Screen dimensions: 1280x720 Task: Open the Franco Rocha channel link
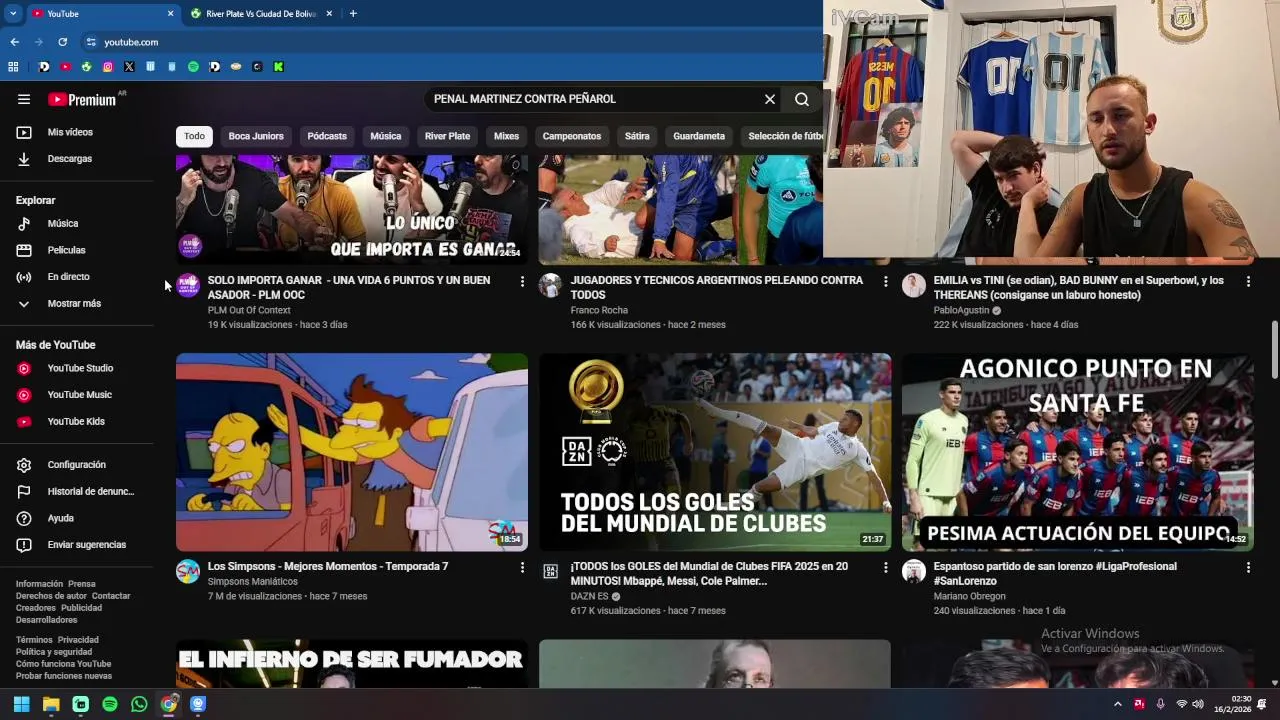(599, 310)
